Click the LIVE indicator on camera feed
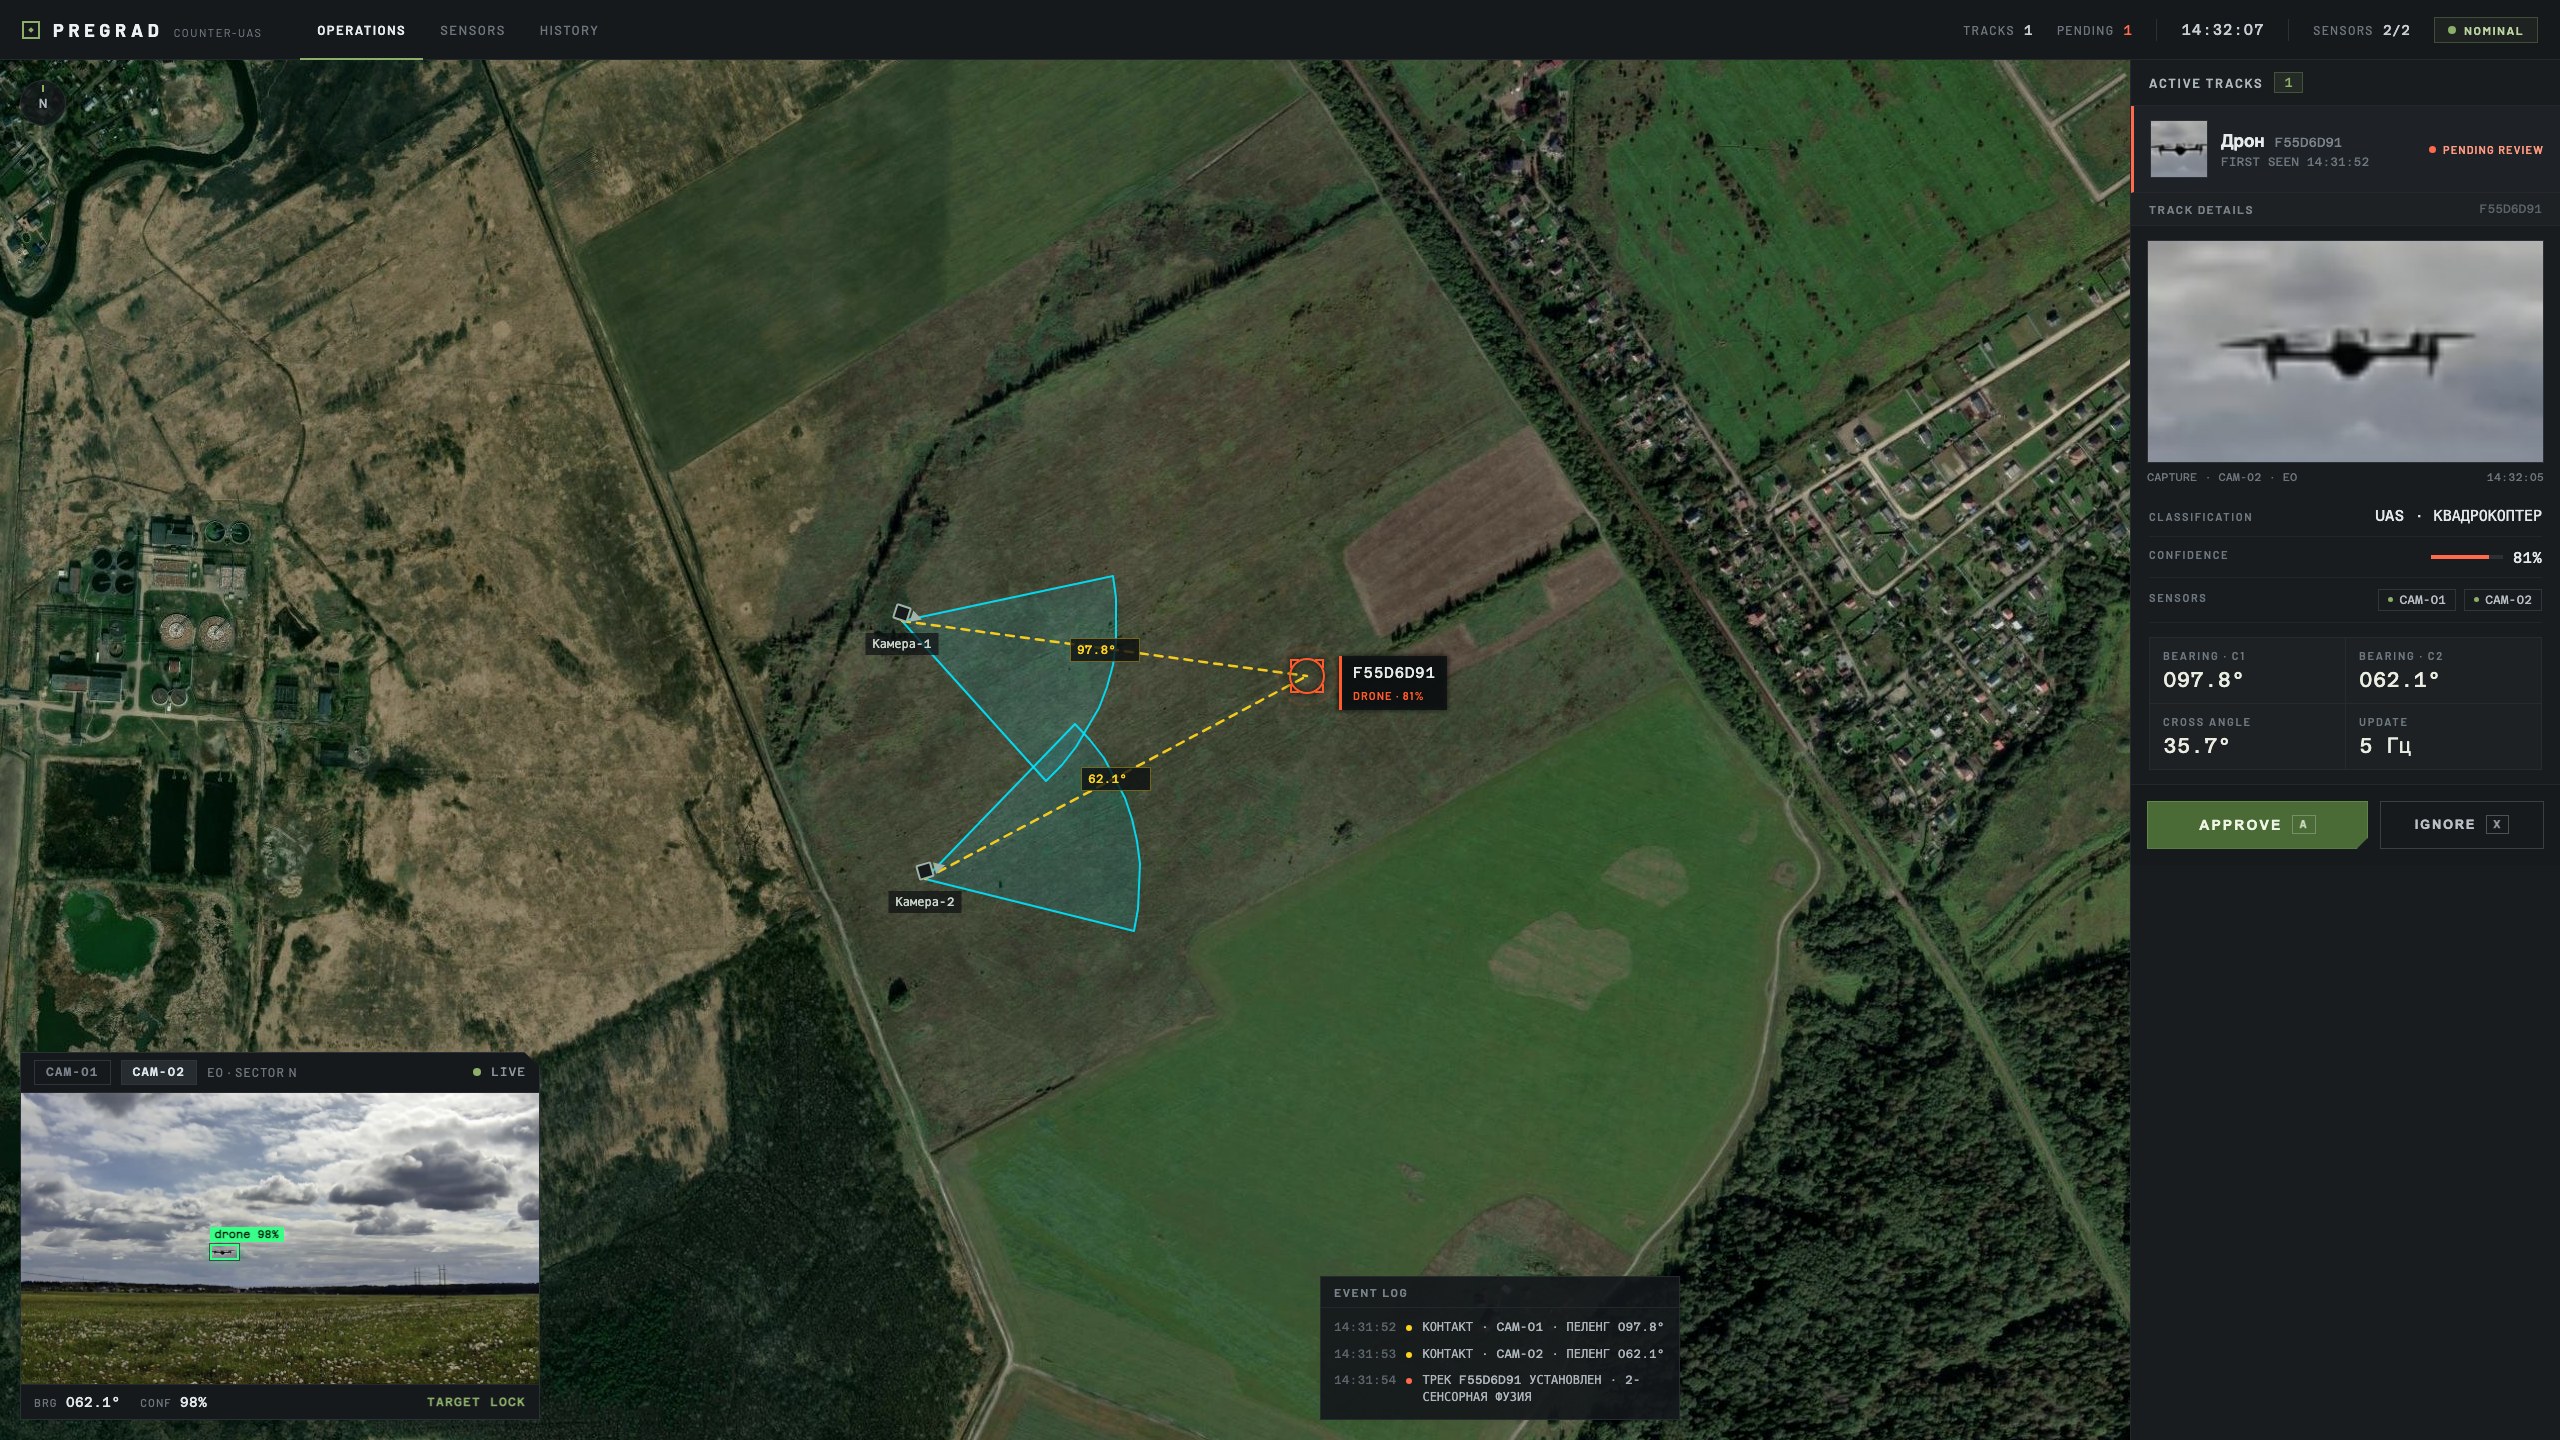 pos(499,1072)
